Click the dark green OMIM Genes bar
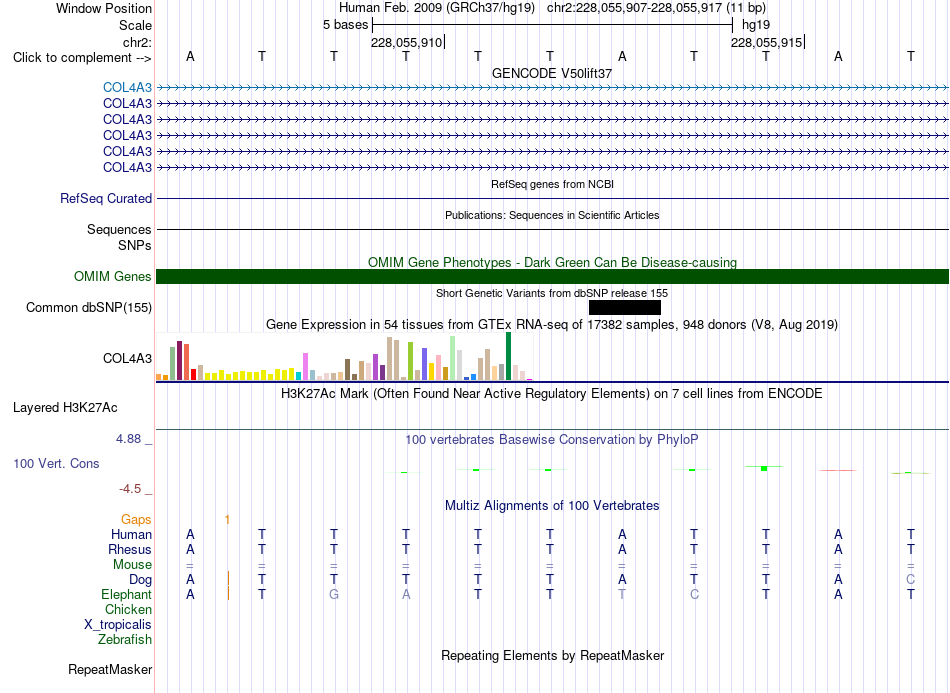This screenshot has width=950, height=693. pyautogui.click(x=552, y=276)
